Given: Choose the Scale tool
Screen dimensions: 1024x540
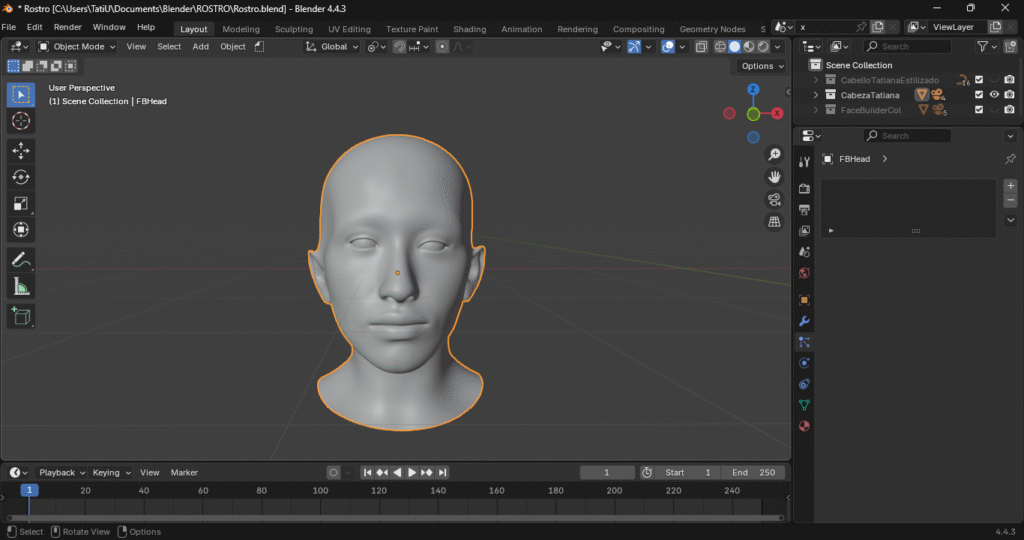Looking at the screenshot, I should [21, 204].
